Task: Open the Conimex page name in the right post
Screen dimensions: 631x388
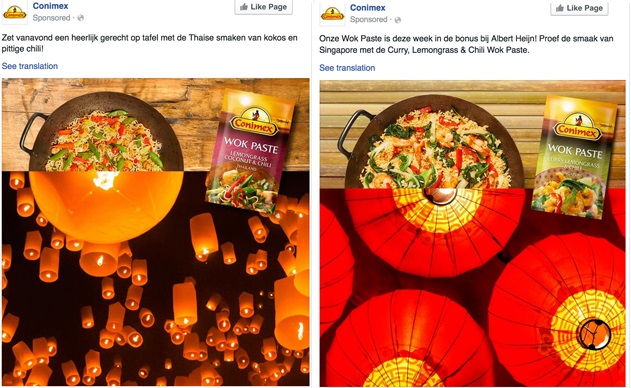Action: 367,8
